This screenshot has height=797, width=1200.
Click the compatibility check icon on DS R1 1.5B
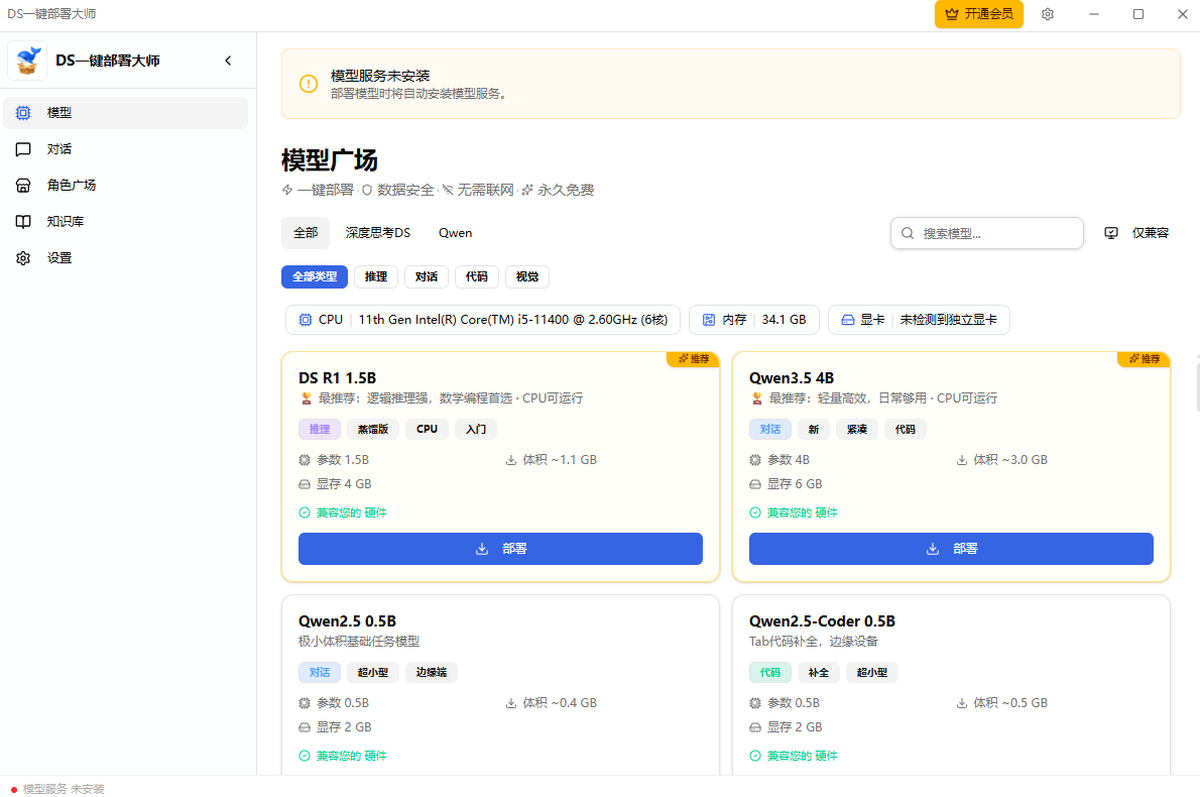305,512
